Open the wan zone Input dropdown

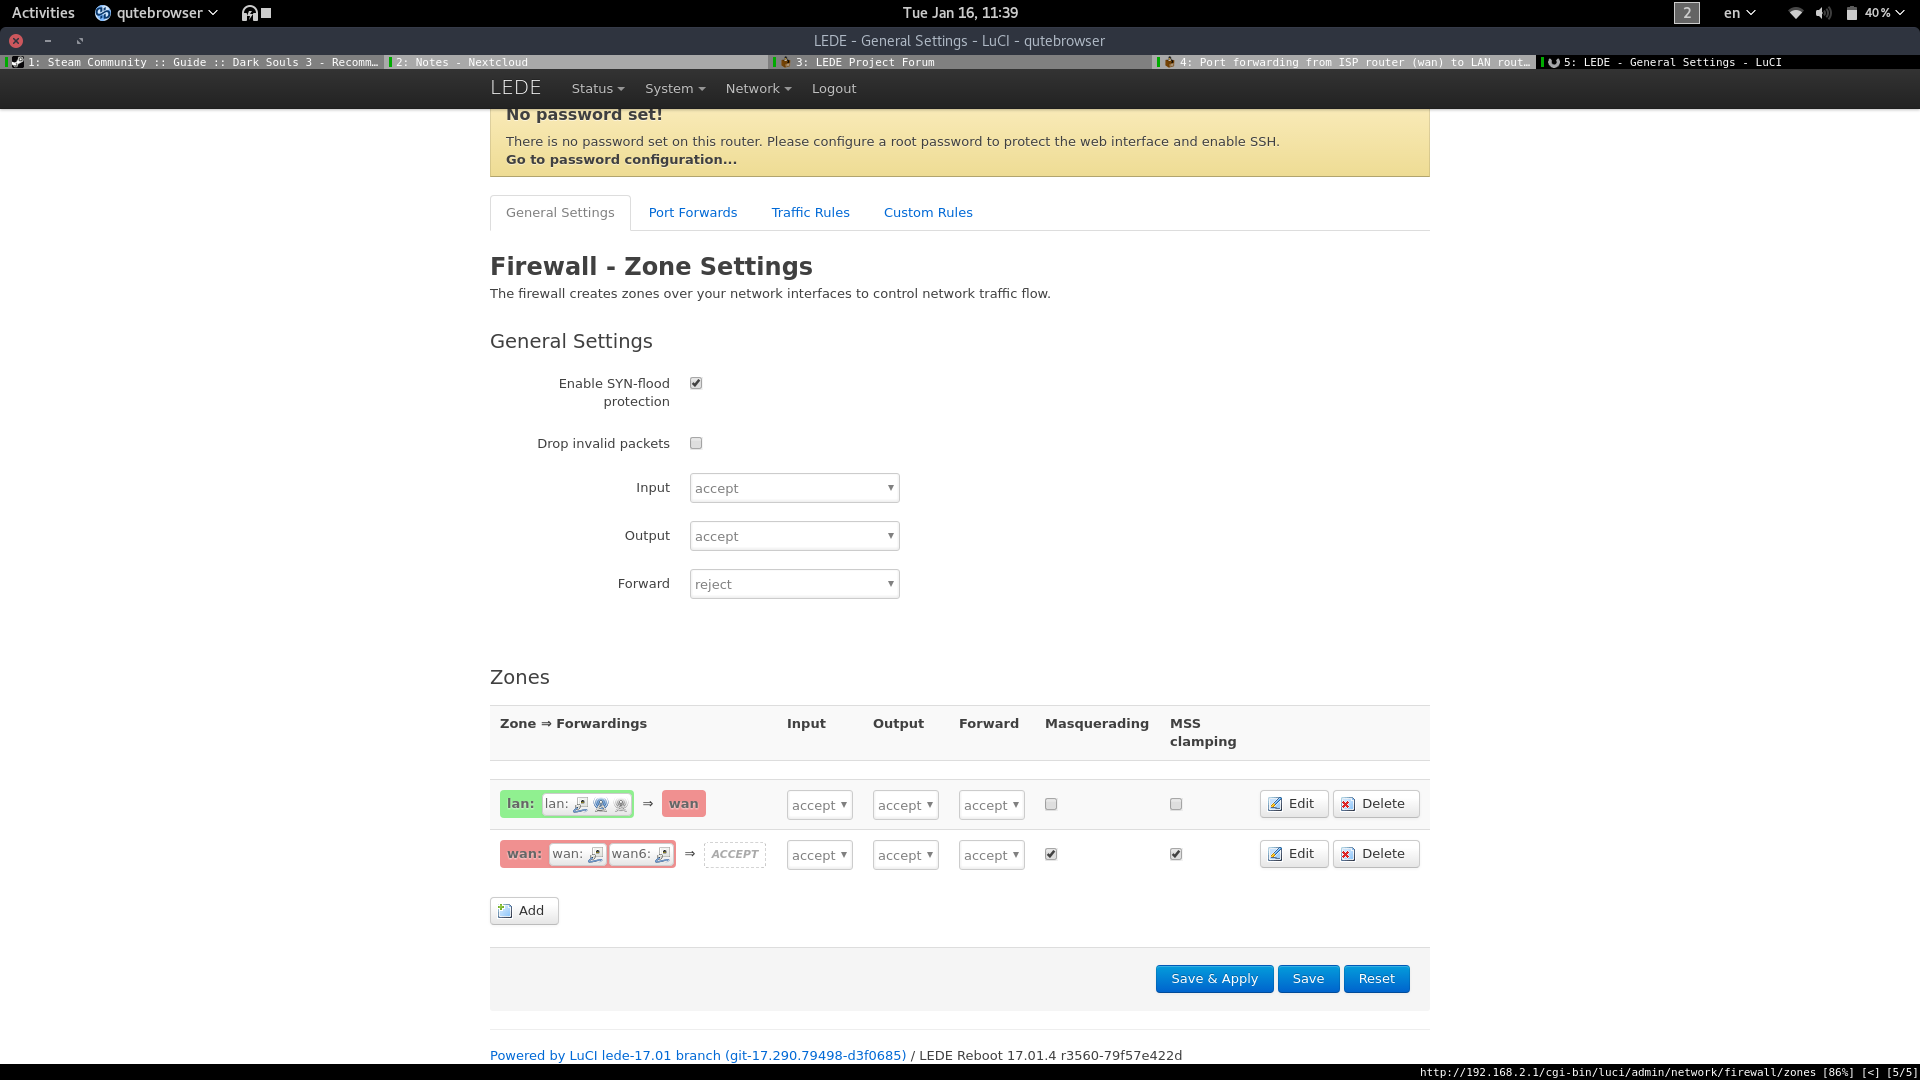click(x=820, y=855)
